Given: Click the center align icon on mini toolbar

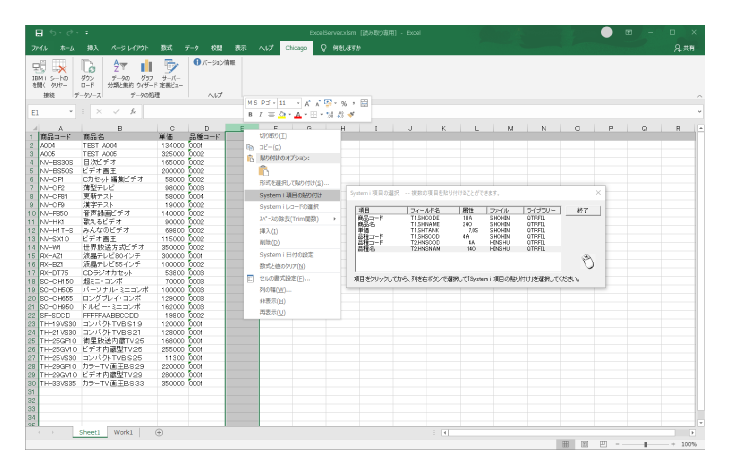Looking at the screenshot, I should coord(271,114).
